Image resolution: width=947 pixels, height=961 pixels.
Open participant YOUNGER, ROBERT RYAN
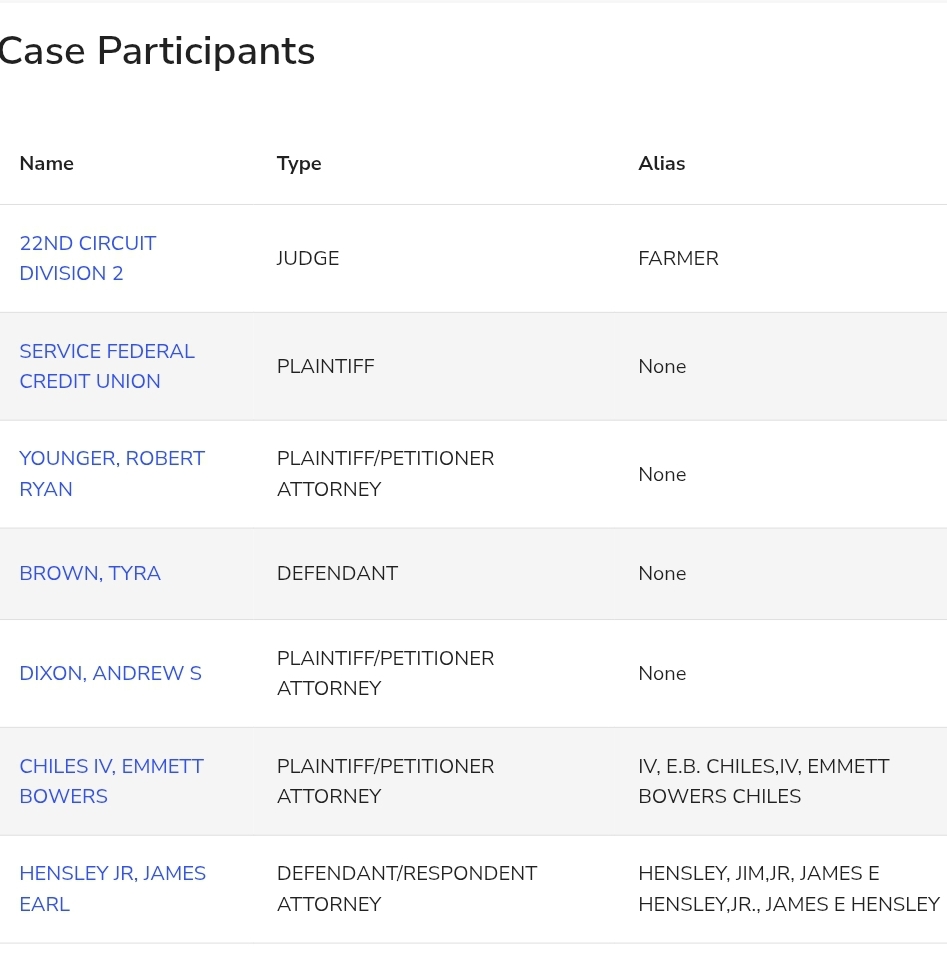click(x=112, y=473)
